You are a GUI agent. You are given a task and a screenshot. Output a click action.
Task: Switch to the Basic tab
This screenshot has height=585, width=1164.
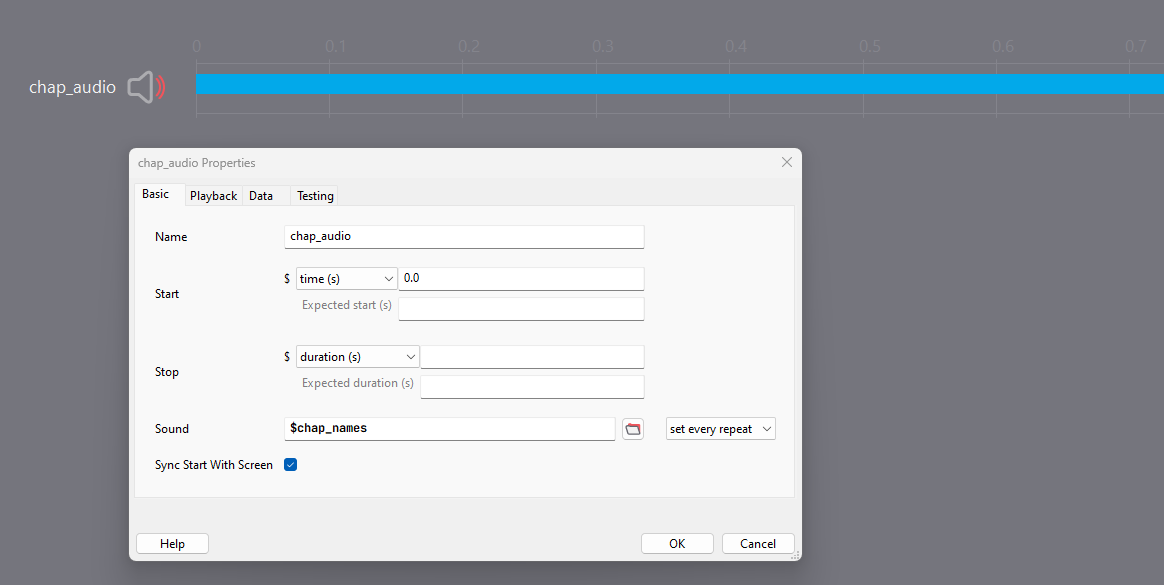[x=156, y=194]
